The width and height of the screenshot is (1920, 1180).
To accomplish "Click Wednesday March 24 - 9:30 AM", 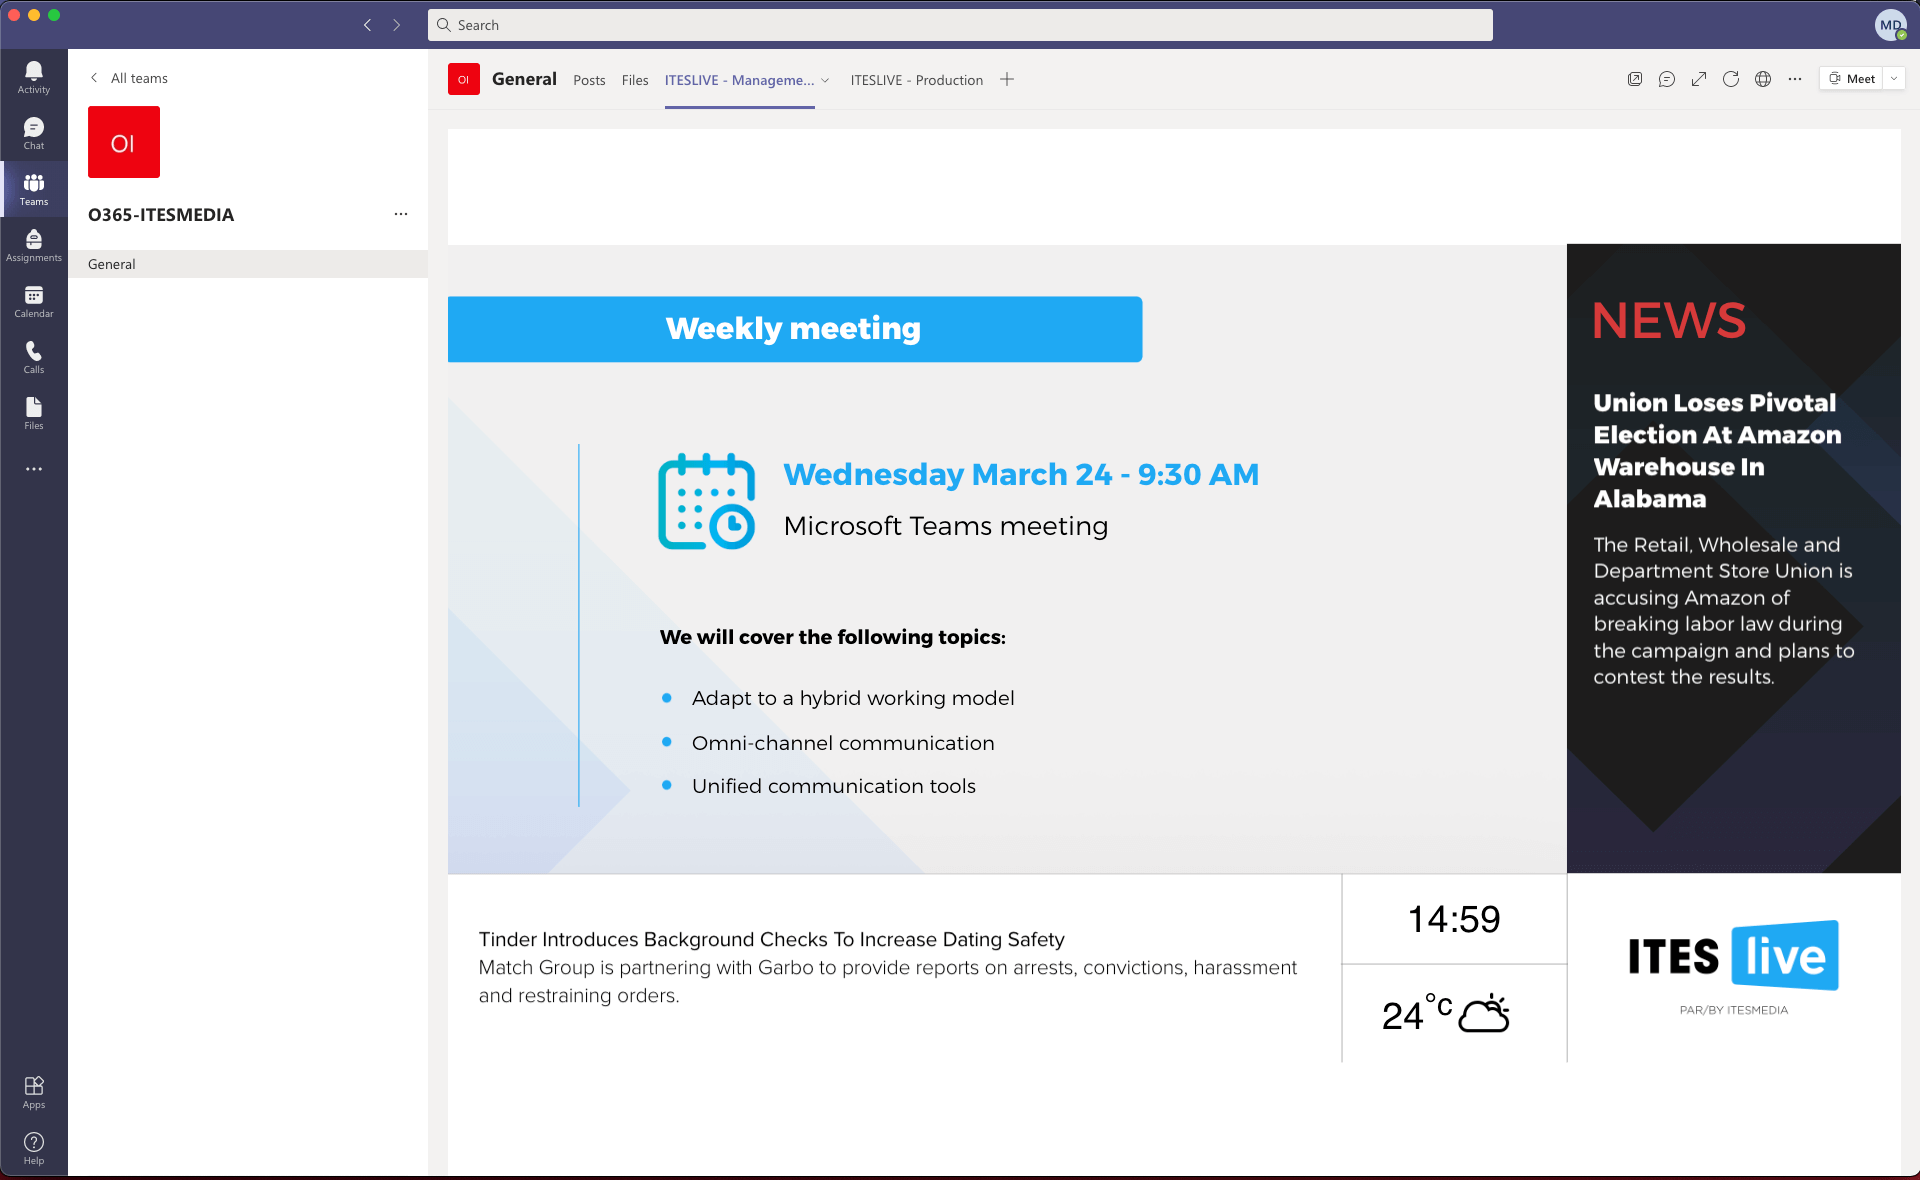I will [x=1021, y=474].
